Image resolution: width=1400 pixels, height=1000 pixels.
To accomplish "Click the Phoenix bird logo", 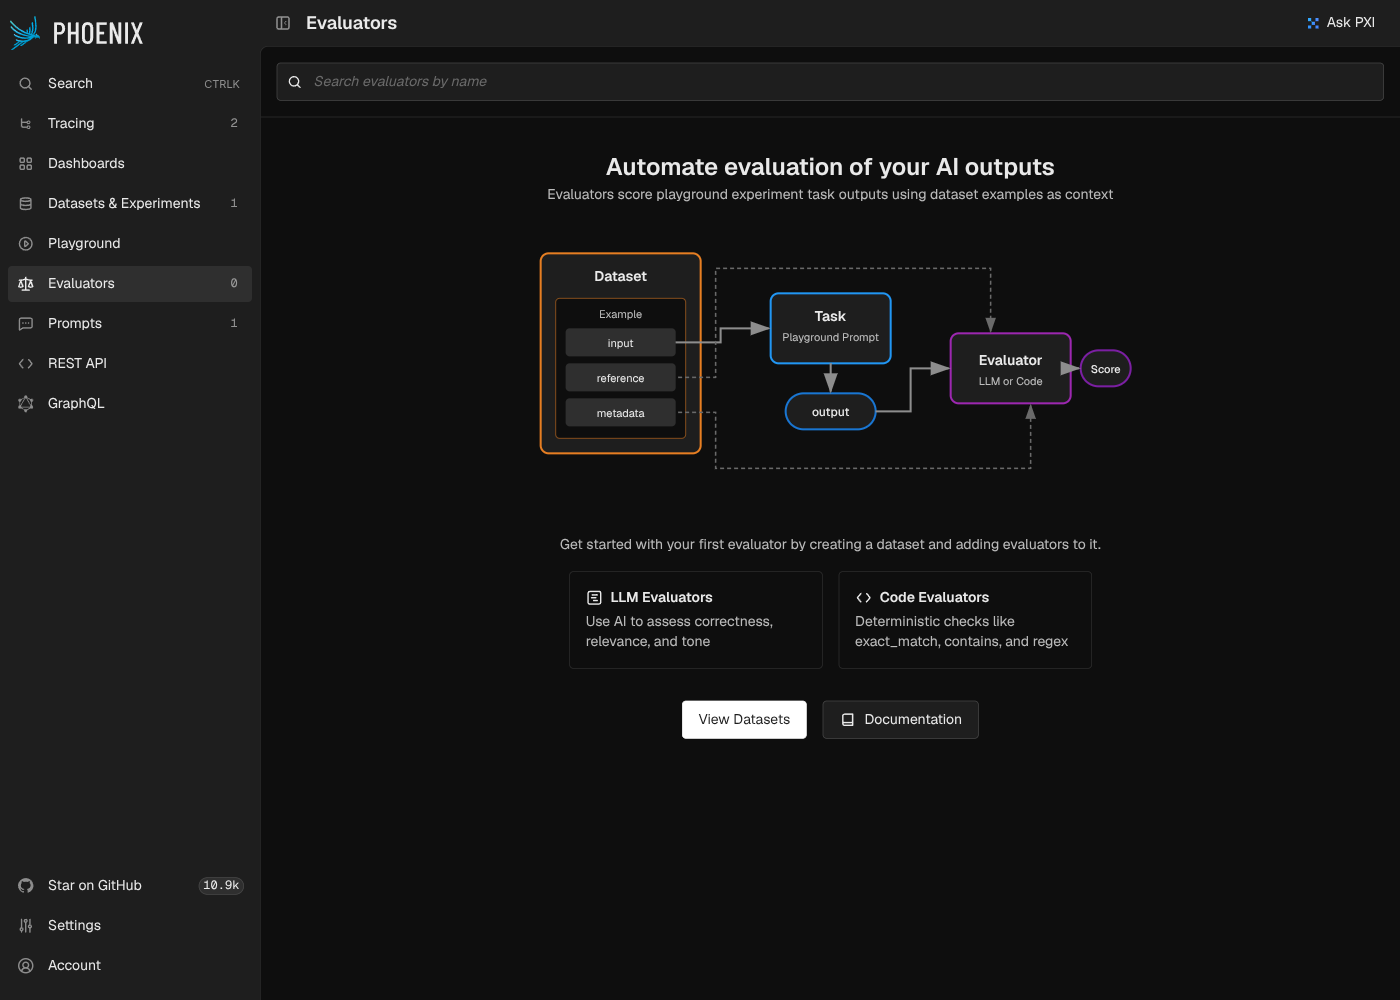I will pos(25,33).
